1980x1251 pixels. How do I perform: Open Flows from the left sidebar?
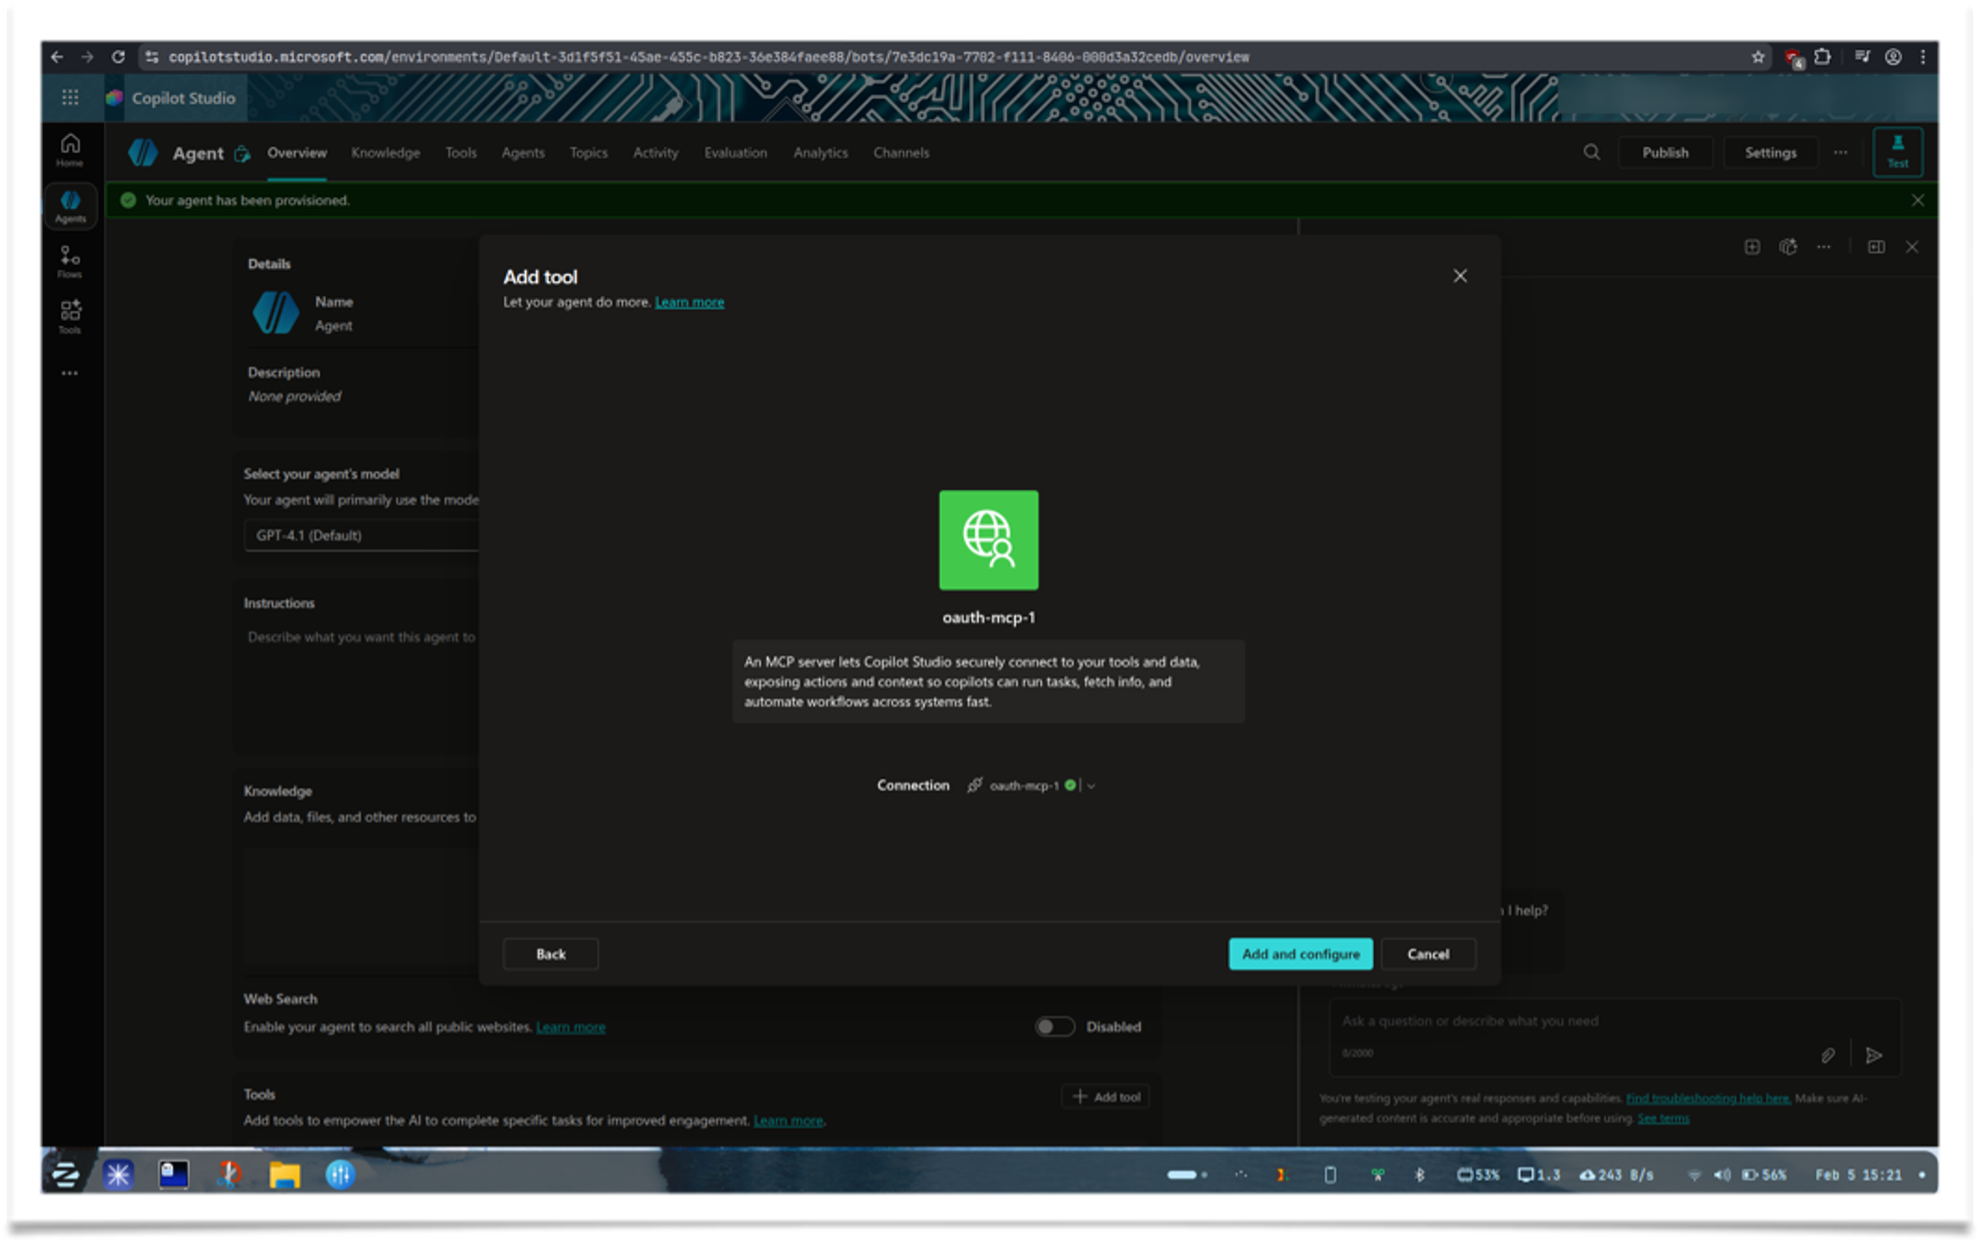[x=70, y=260]
